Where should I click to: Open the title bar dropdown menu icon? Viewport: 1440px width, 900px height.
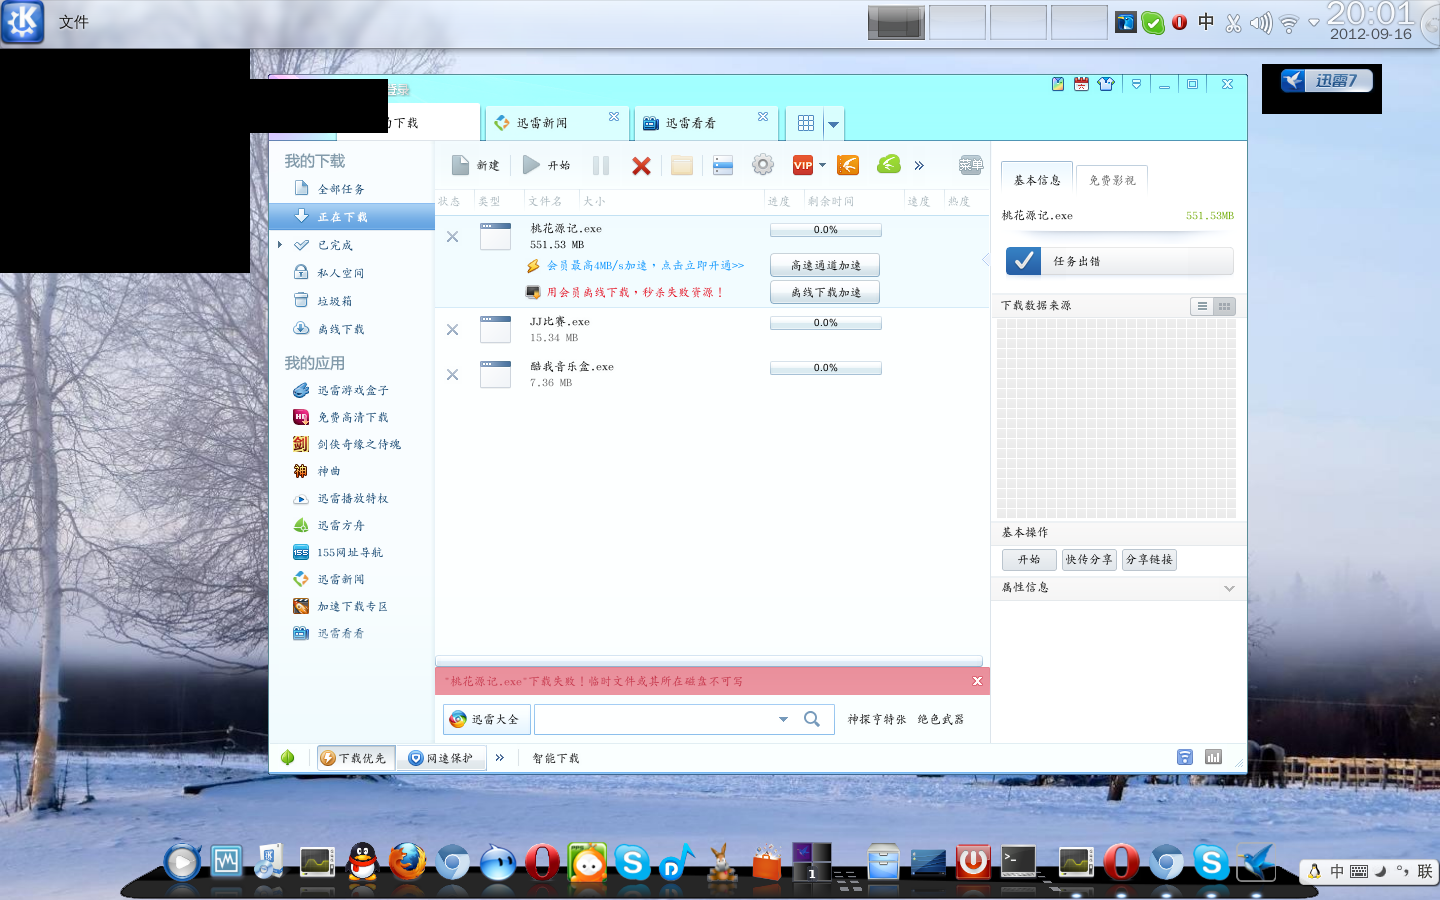pos(1136,84)
